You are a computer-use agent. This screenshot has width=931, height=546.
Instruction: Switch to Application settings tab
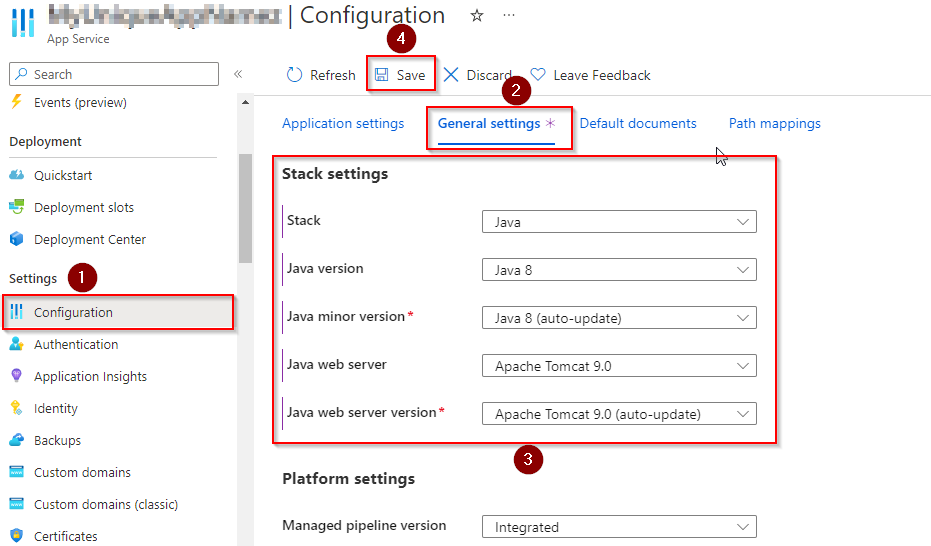click(x=343, y=123)
